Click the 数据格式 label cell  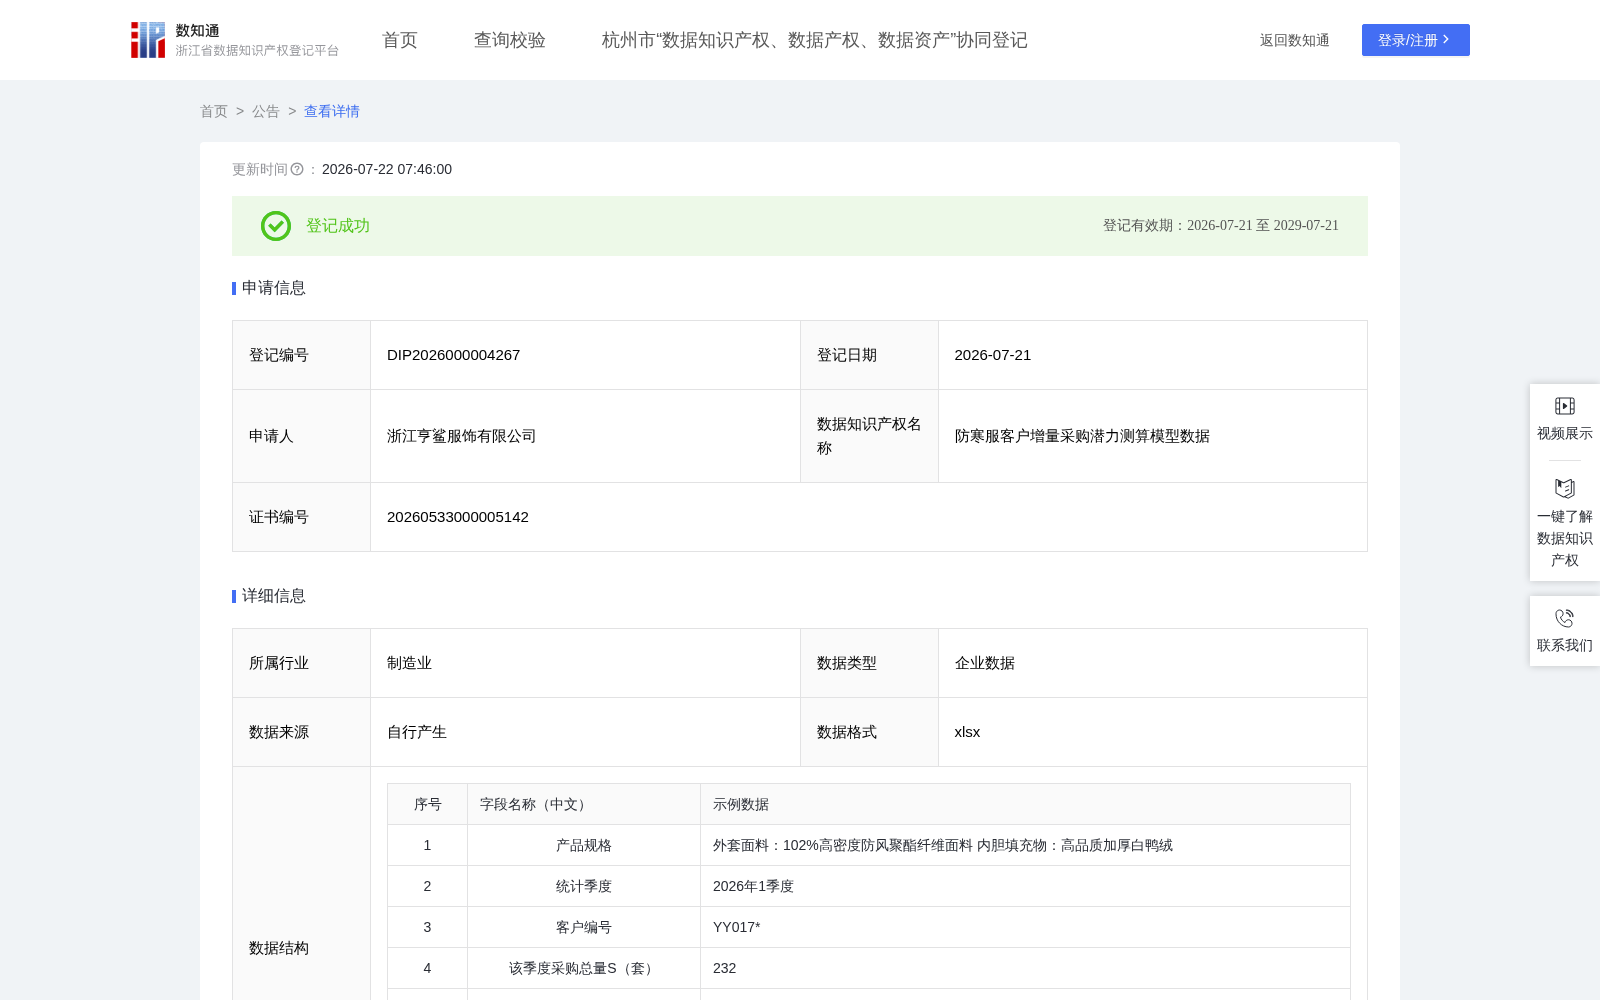[x=869, y=732]
